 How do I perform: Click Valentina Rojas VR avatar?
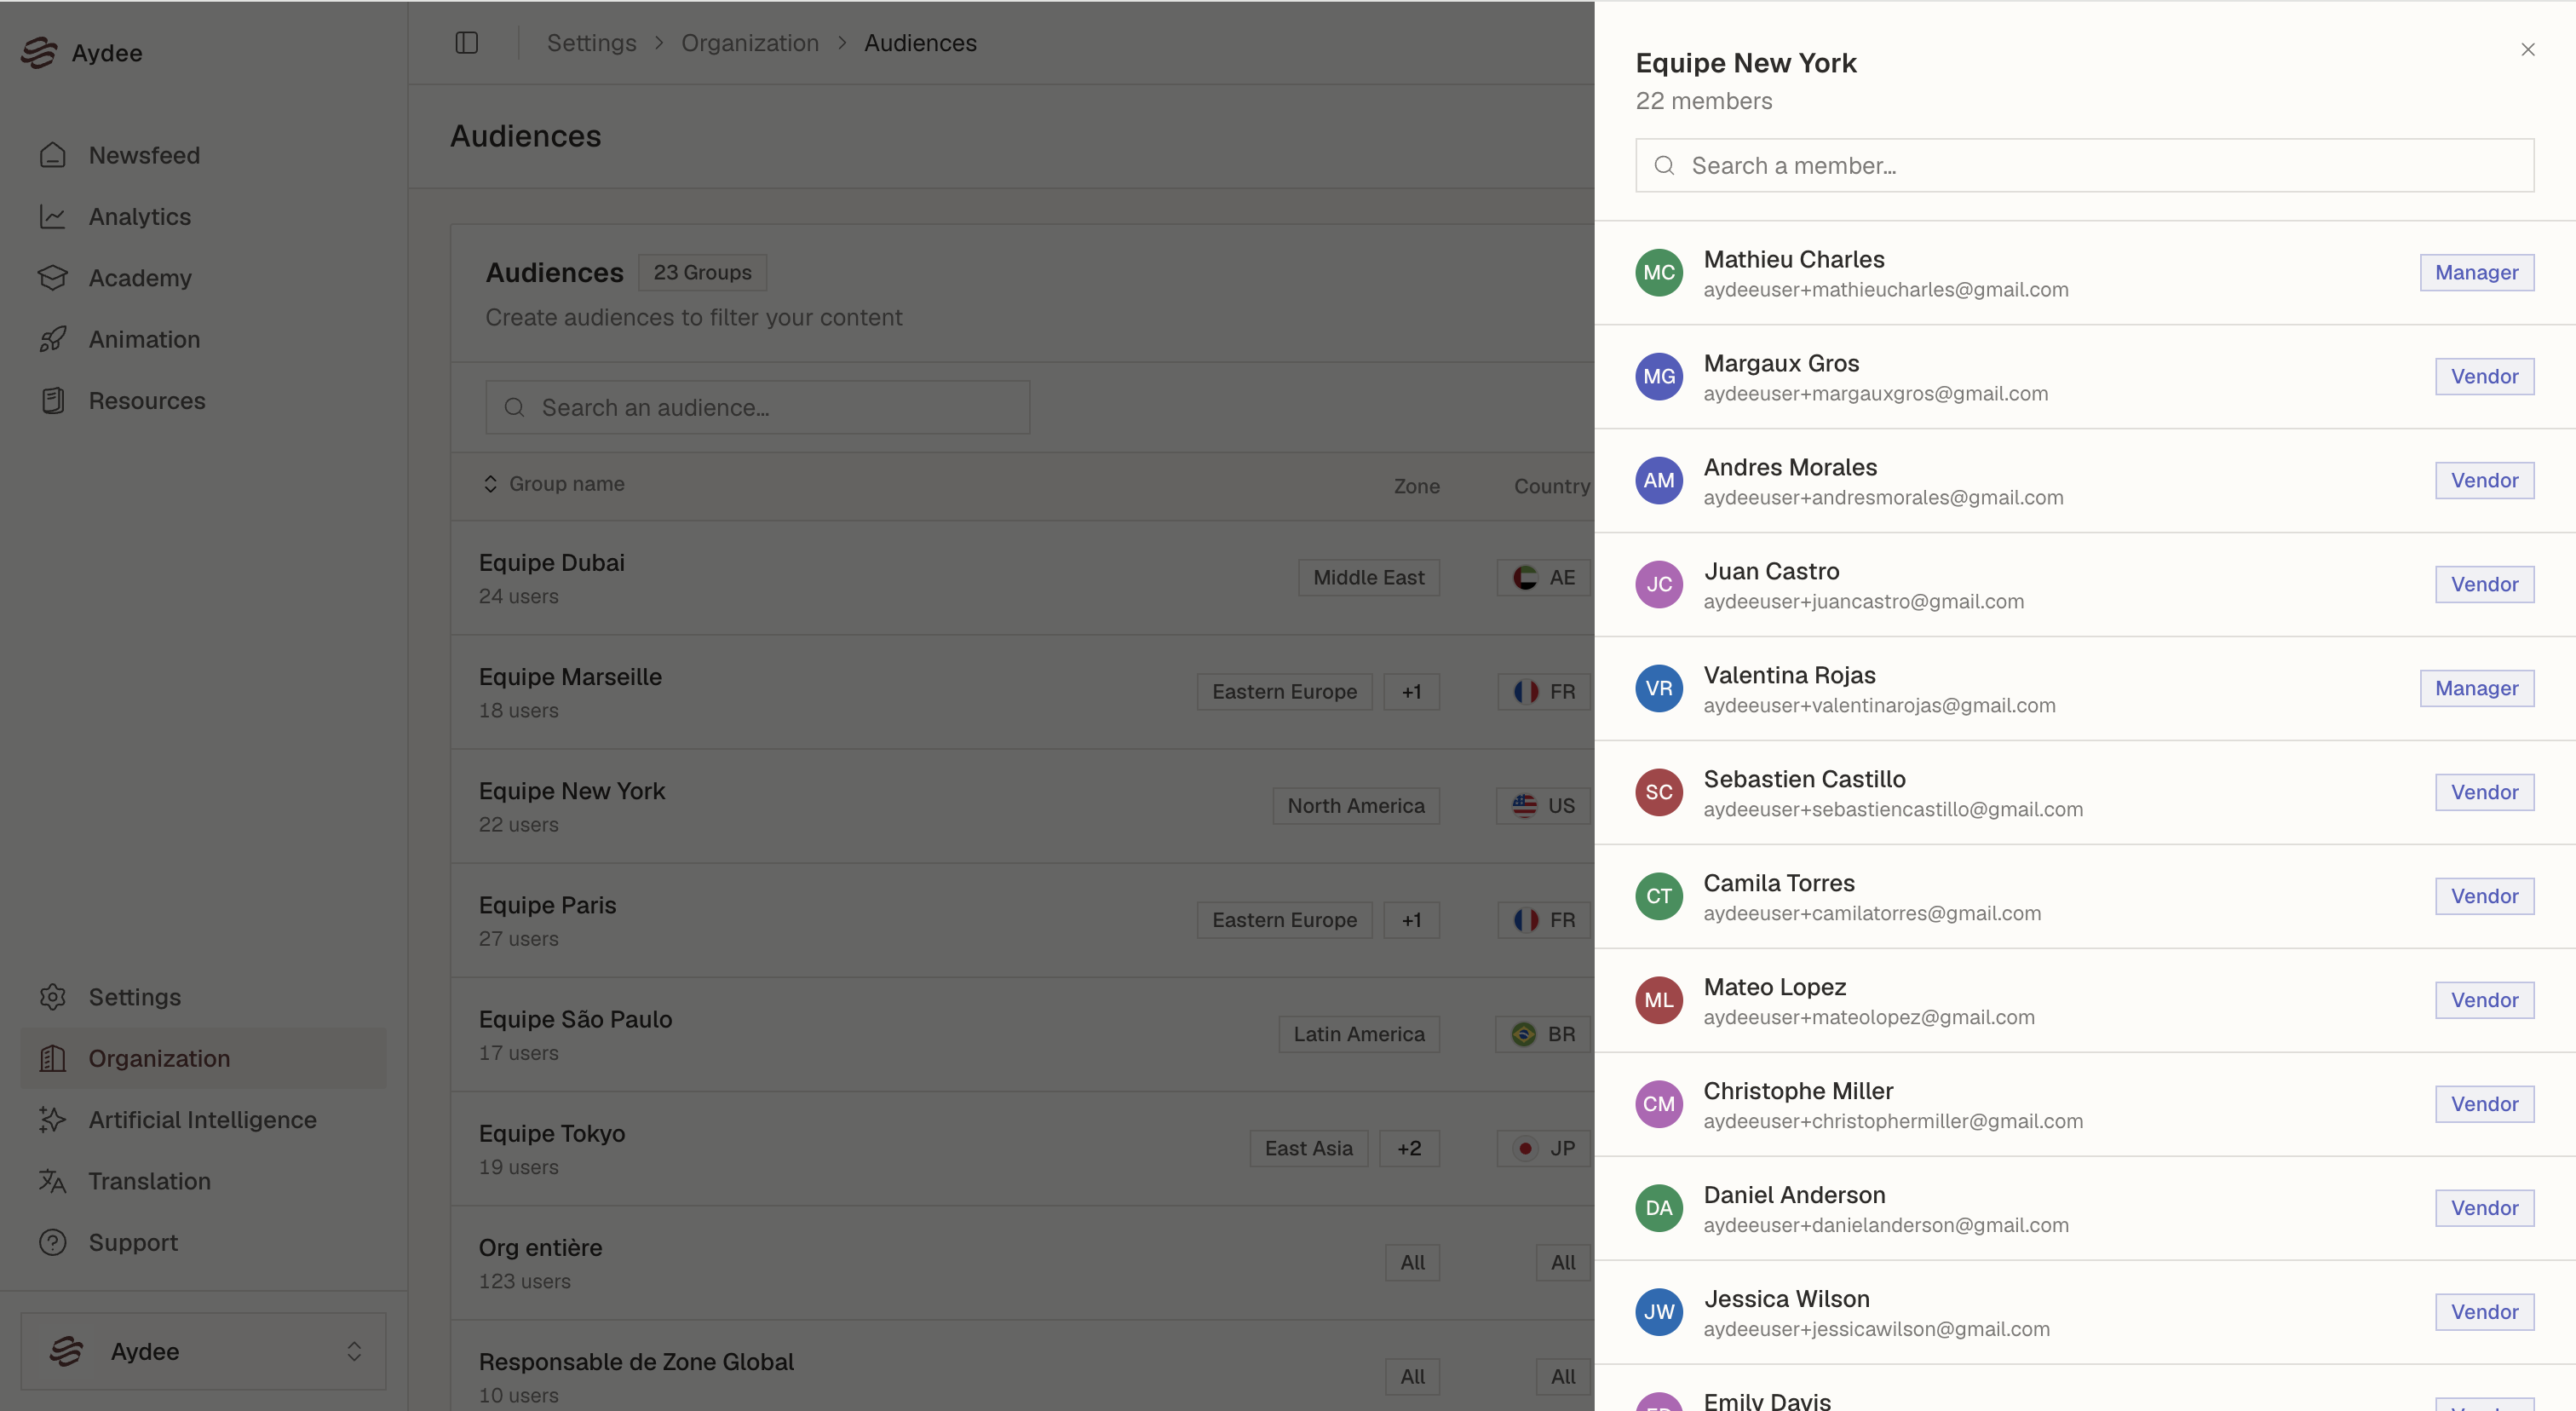[1659, 688]
